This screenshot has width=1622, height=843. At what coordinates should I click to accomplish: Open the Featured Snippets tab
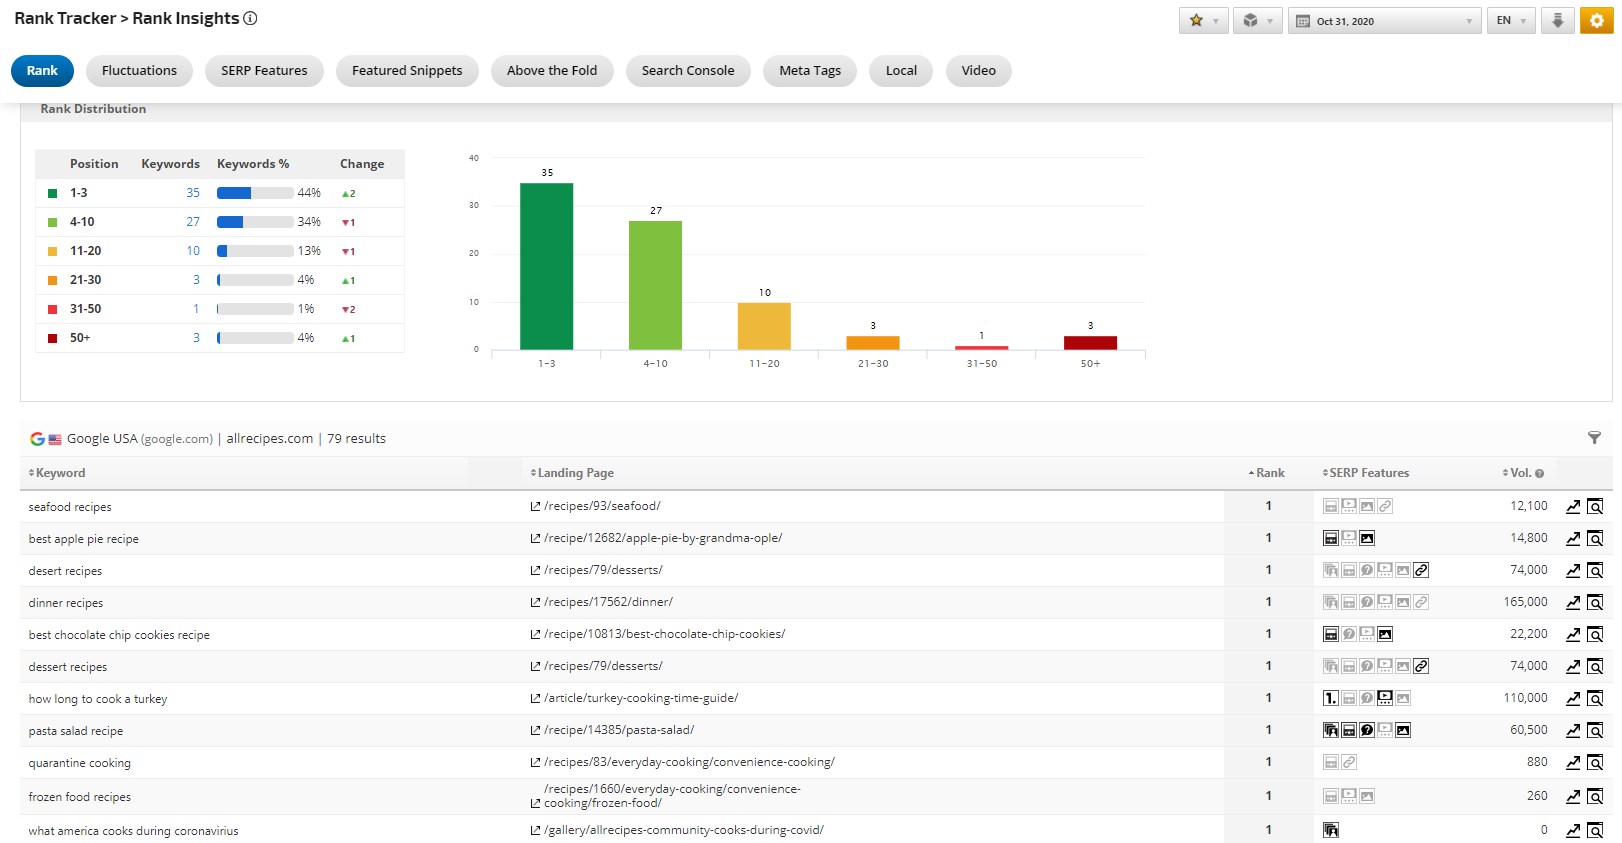[x=407, y=71]
